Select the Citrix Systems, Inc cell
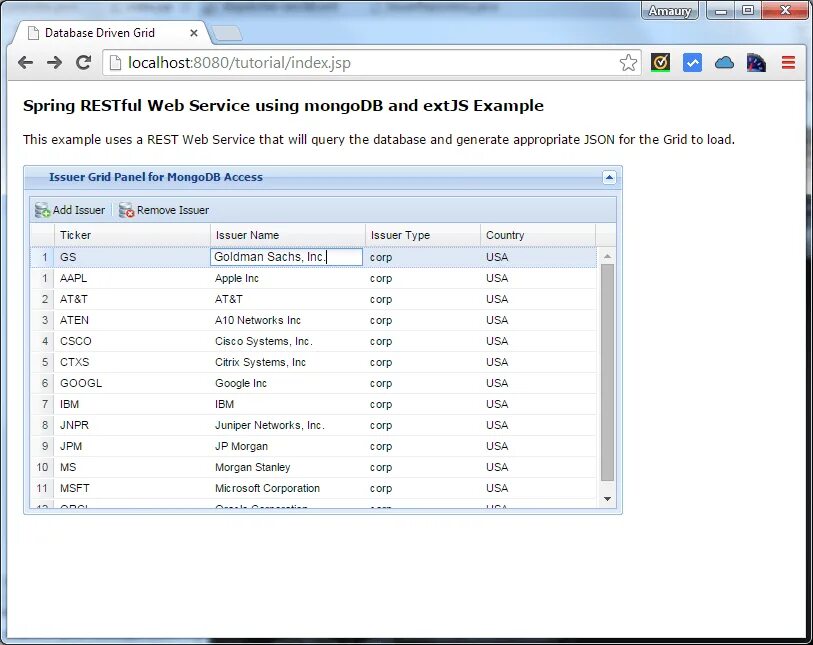Viewport: 813px width, 645px height. tap(288, 362)
